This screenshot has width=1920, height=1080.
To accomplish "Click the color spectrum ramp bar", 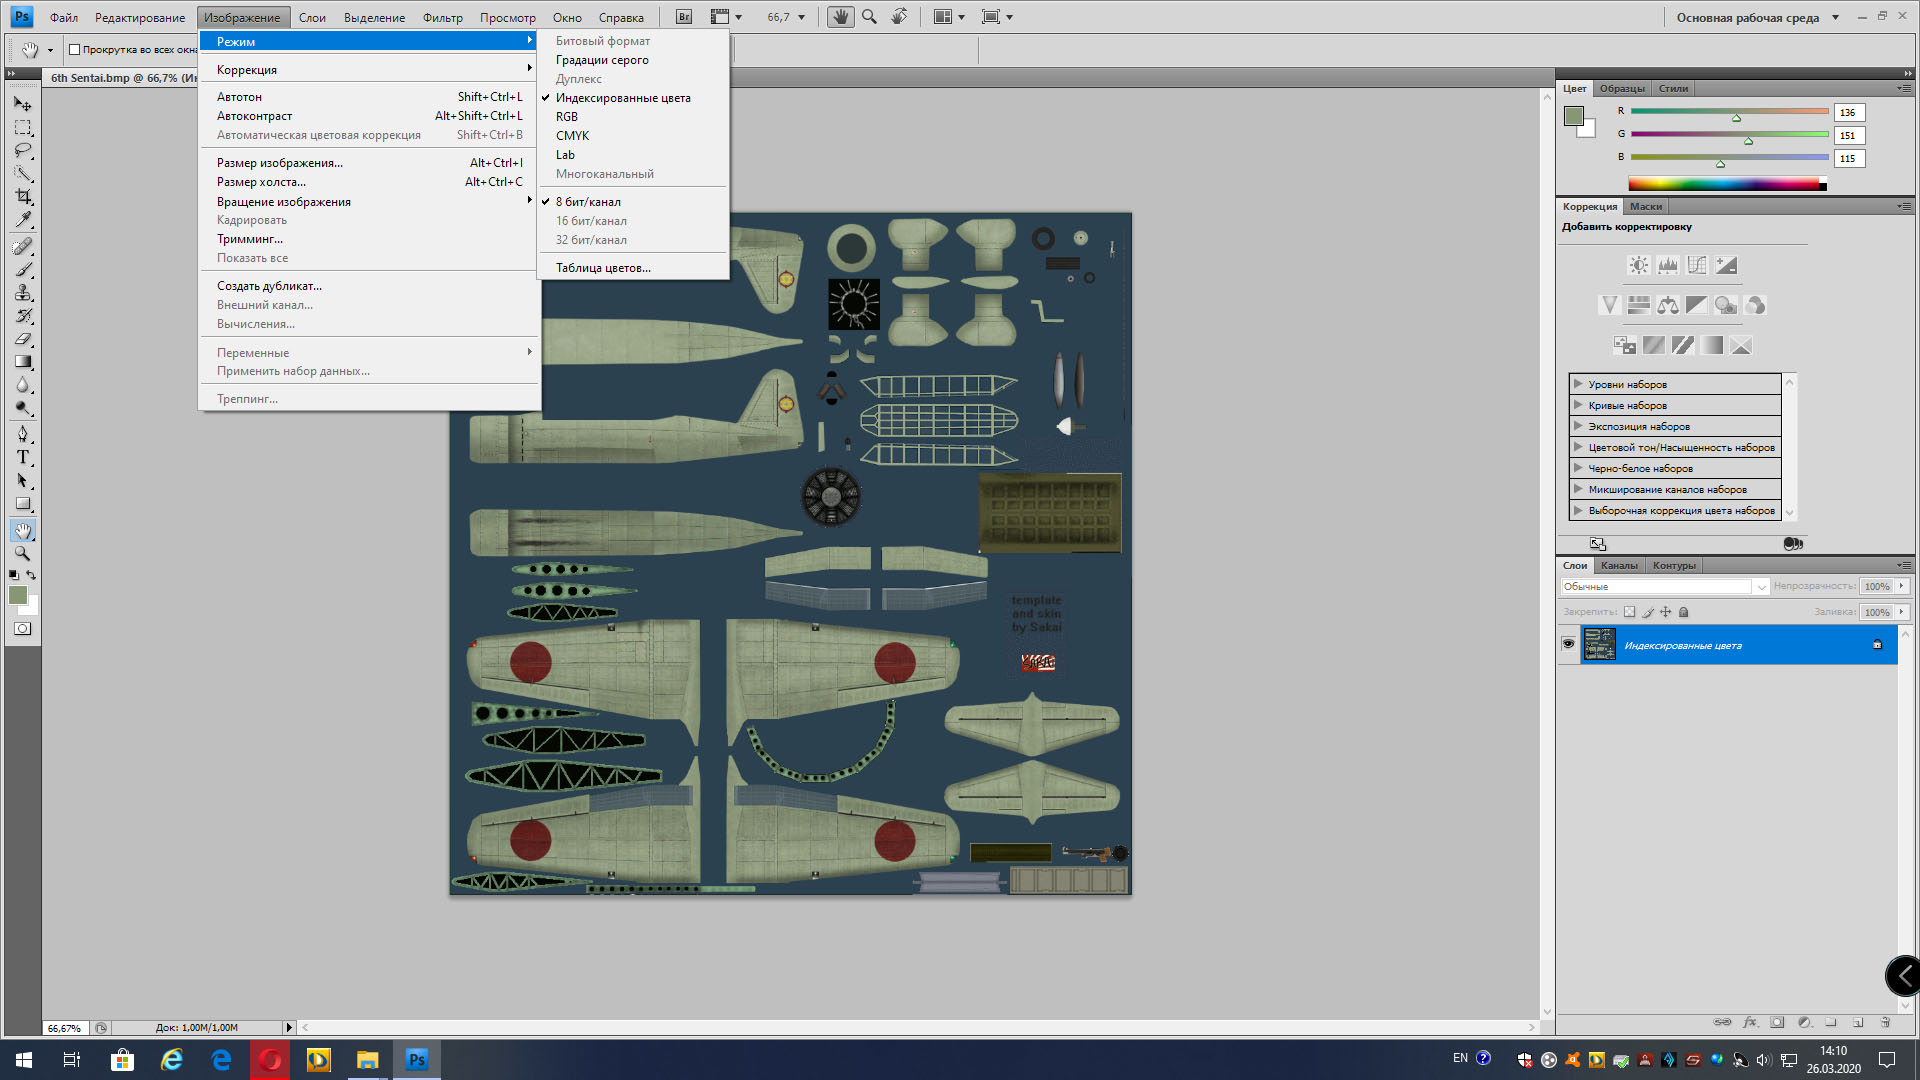I will (1725, 184).
